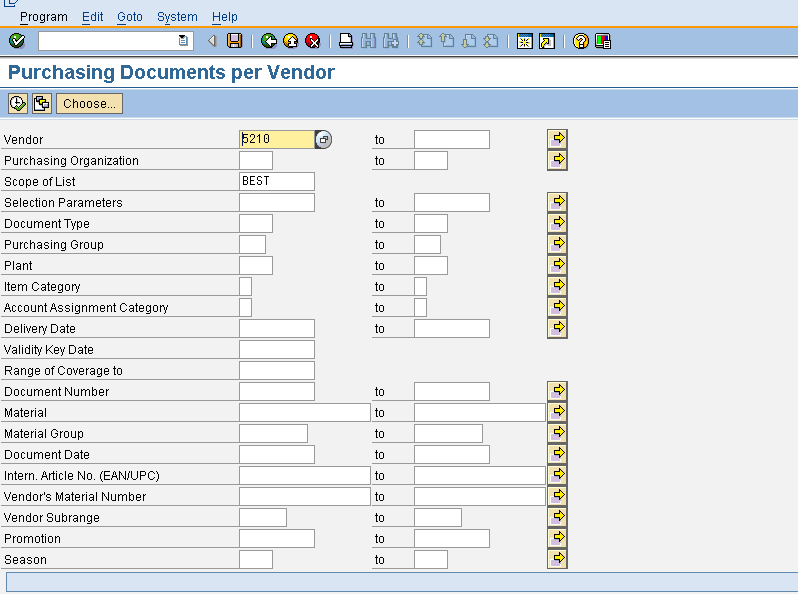
Task: Click the Material Group from field
Action: 273,434
